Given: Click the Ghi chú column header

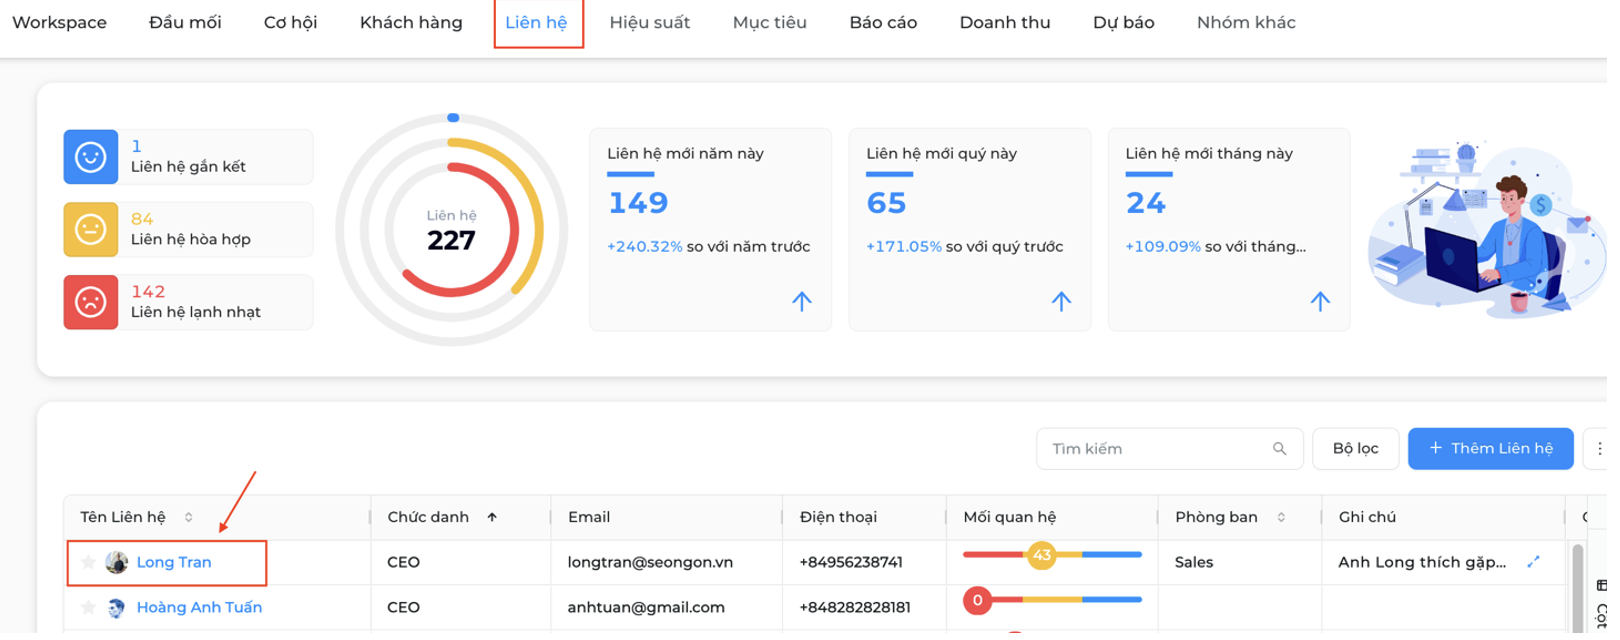Looking at the screenshot, I should (x=1367, y=517).
